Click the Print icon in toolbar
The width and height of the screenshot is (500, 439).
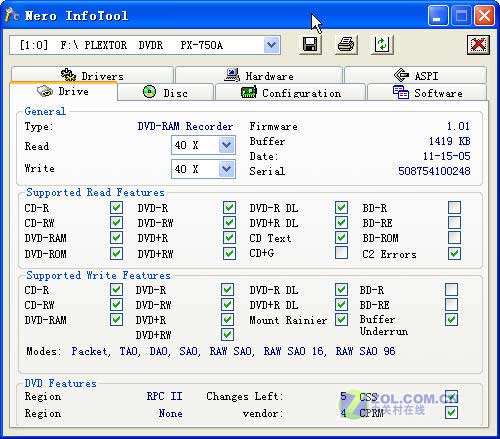coord(346,44)
